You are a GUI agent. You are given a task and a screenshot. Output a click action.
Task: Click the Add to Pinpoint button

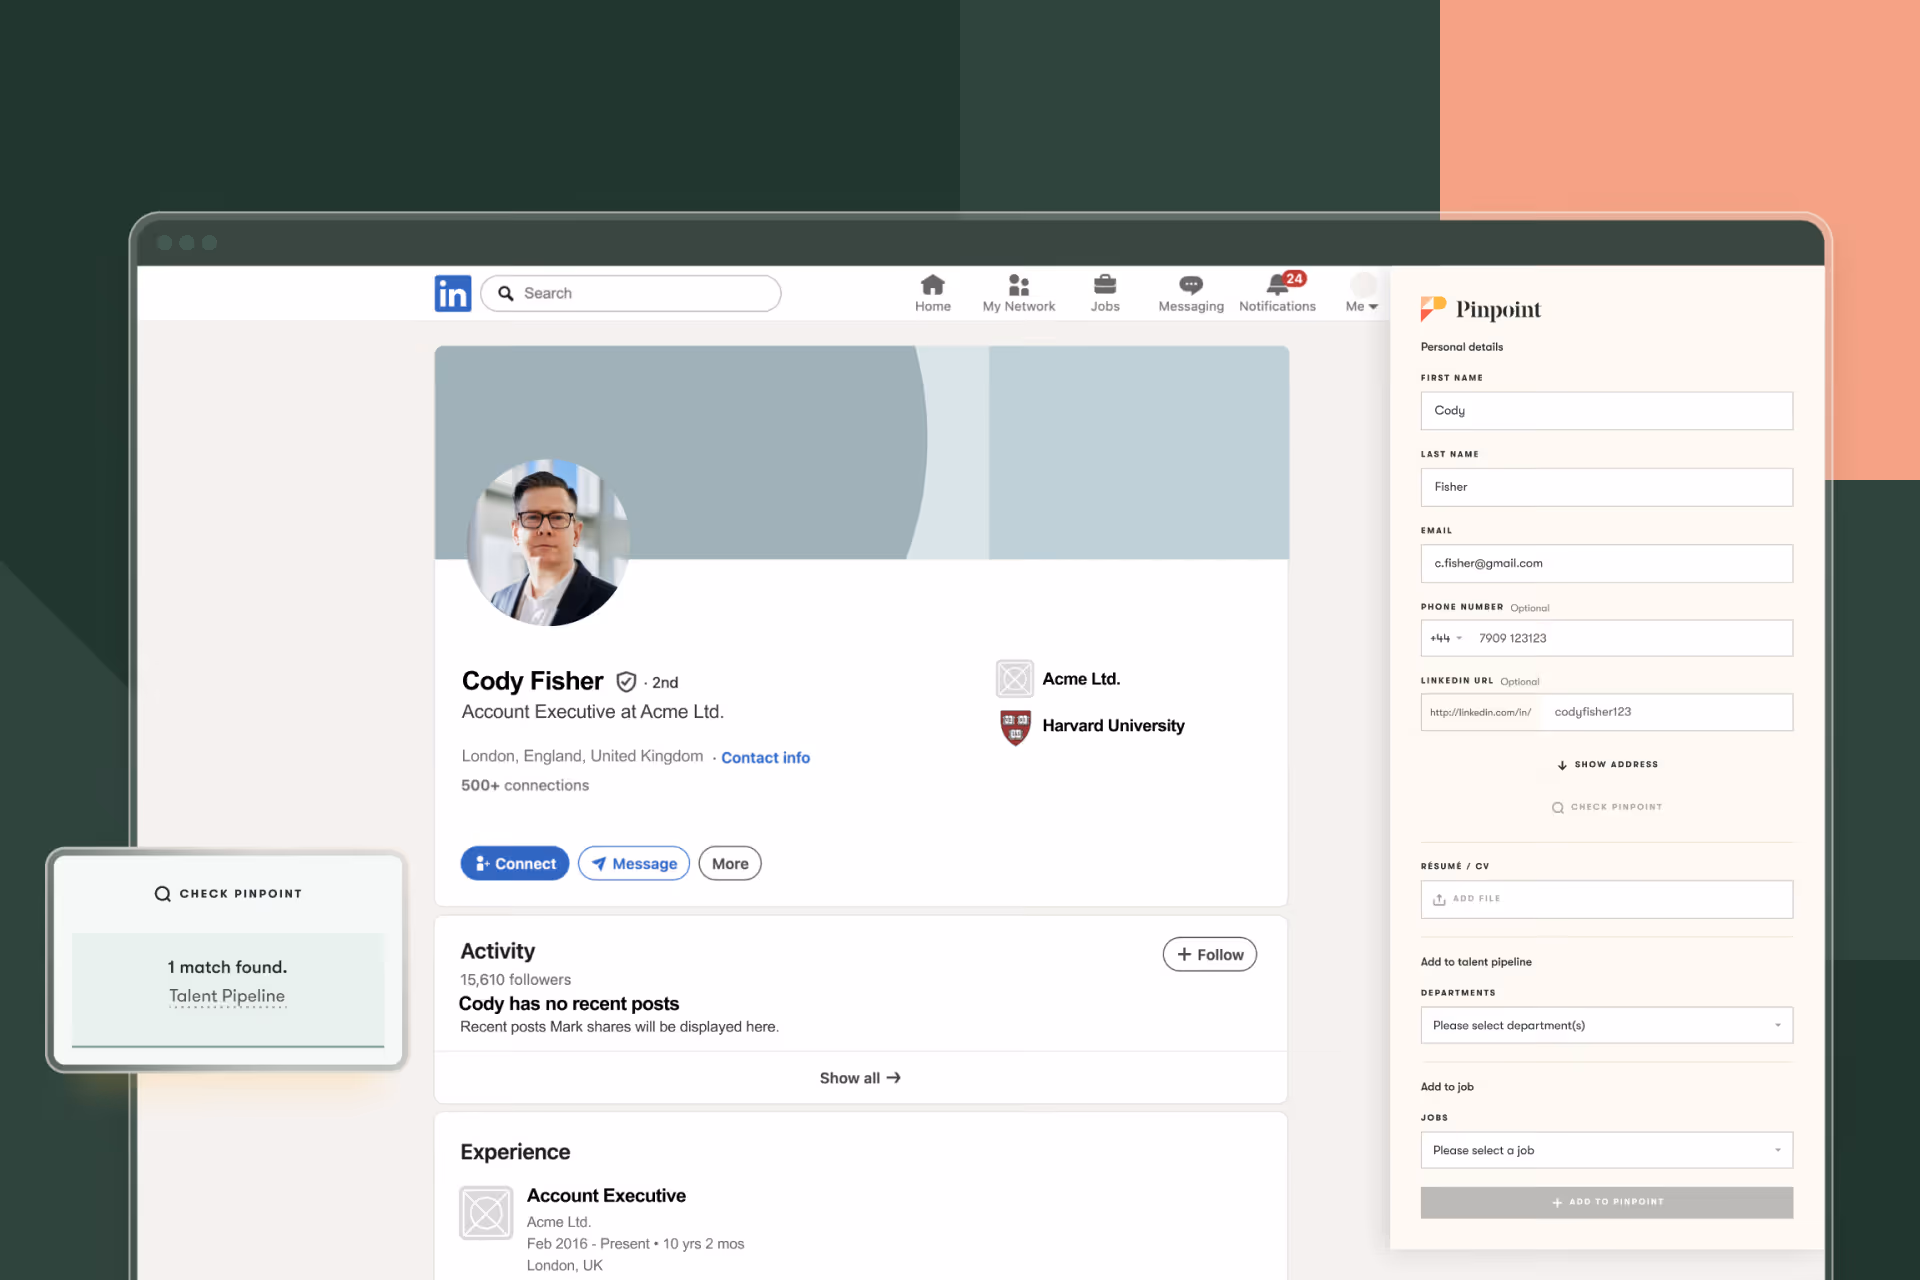point(1606,1202)
